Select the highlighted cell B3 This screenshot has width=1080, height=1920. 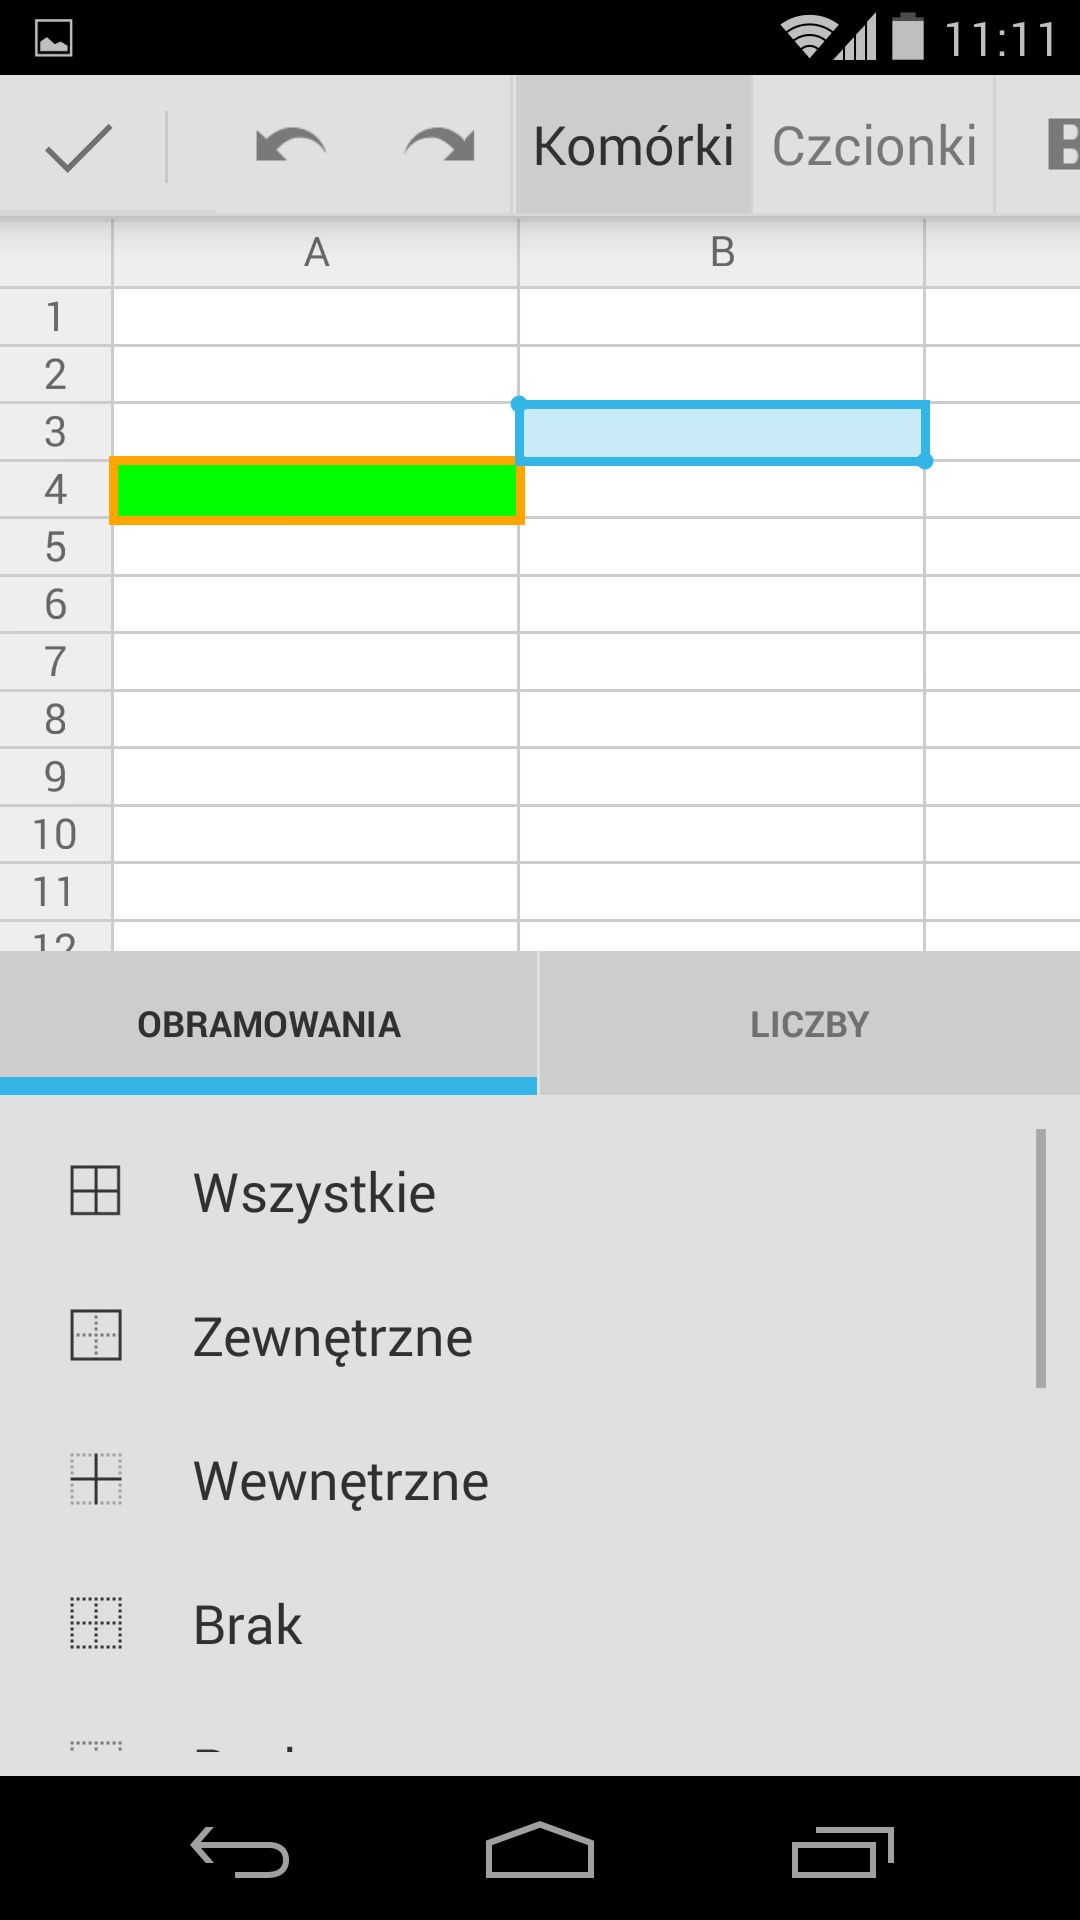722,432
